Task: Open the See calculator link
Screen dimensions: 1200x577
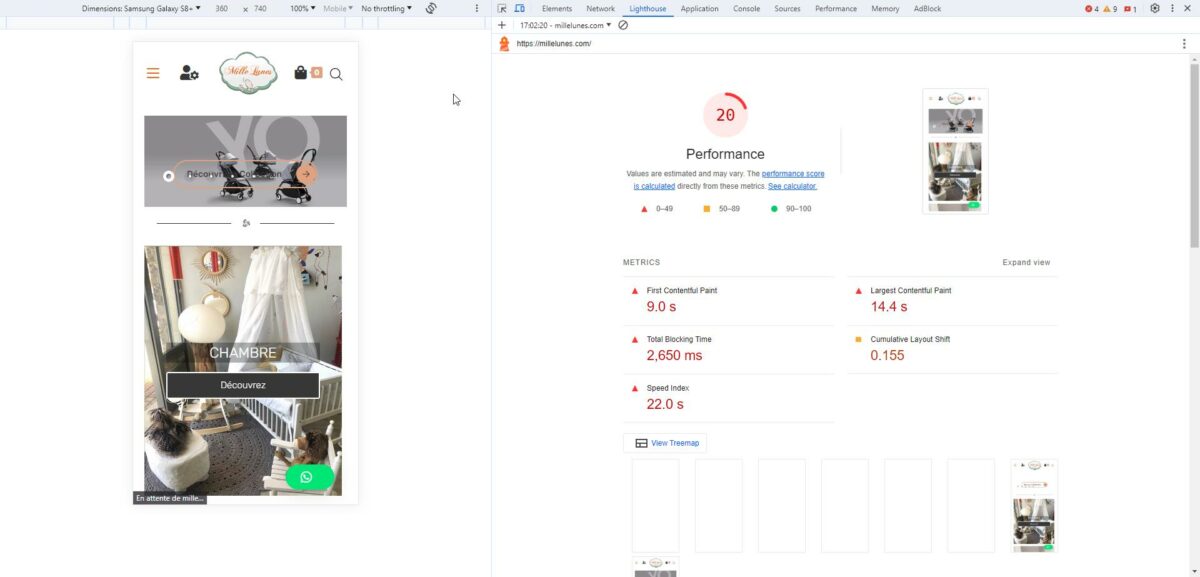Action: (x=792, y=186)
